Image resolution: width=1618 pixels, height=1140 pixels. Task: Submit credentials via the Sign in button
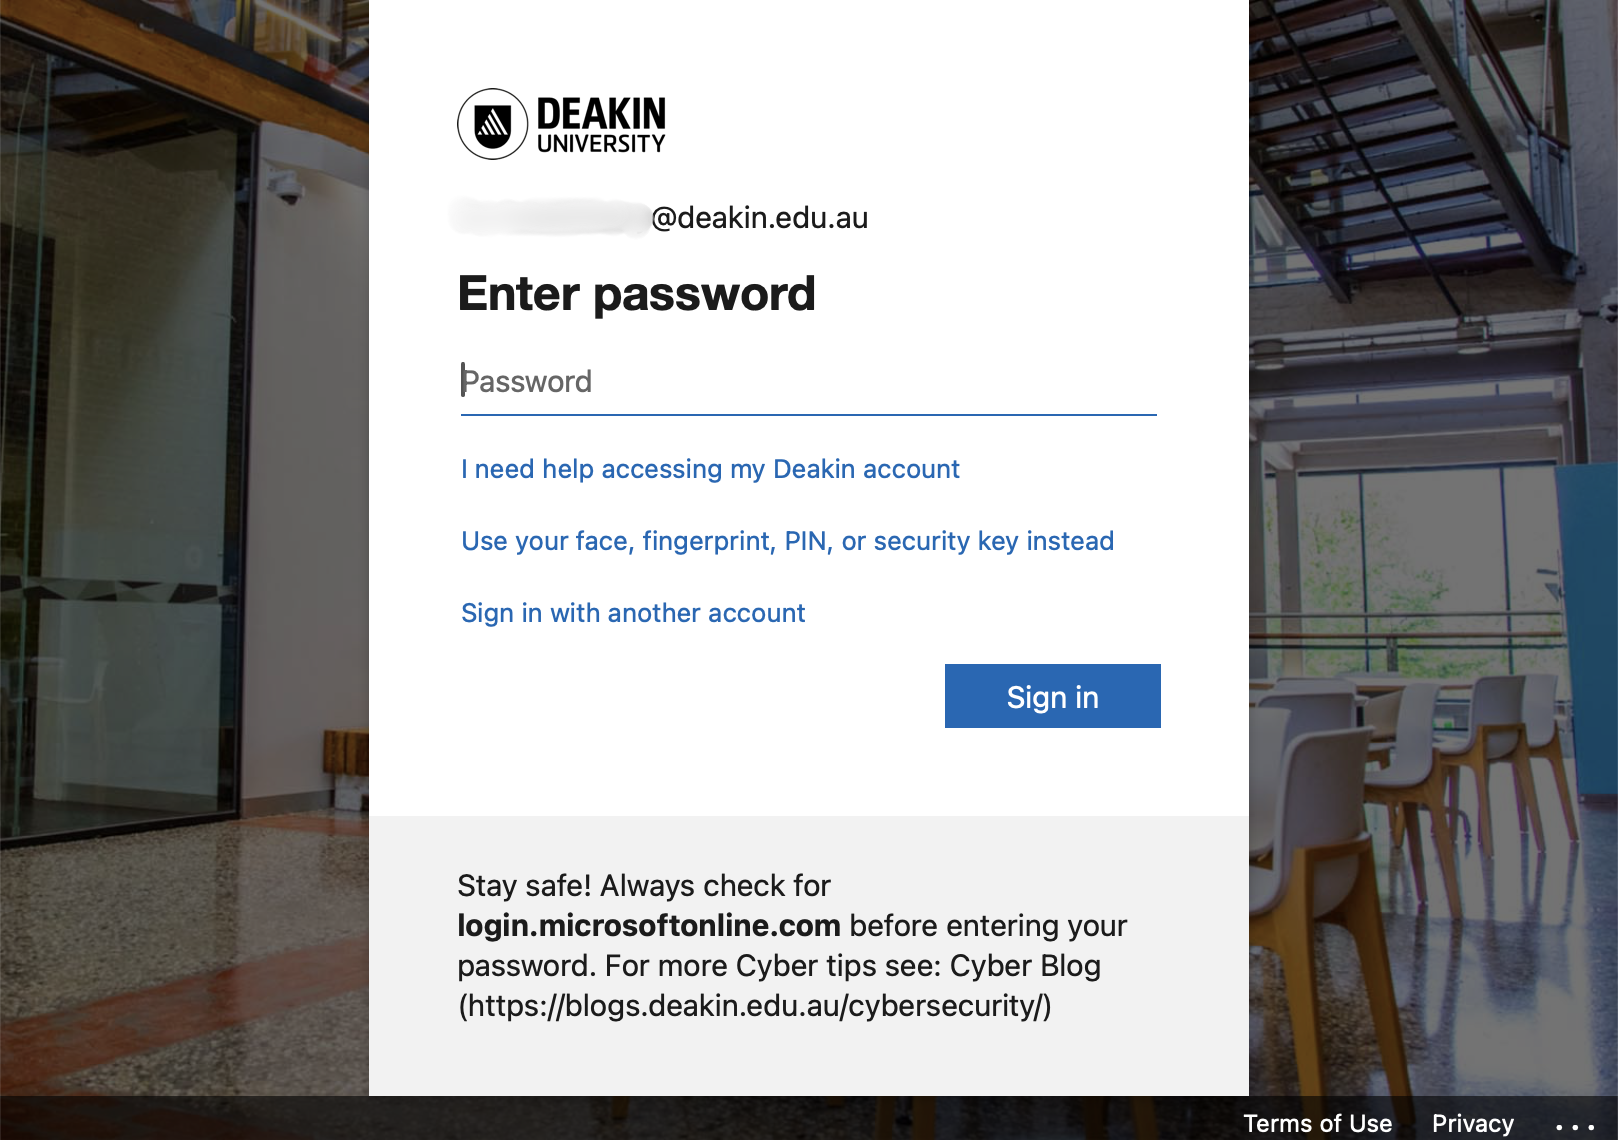click(1051, 696)
